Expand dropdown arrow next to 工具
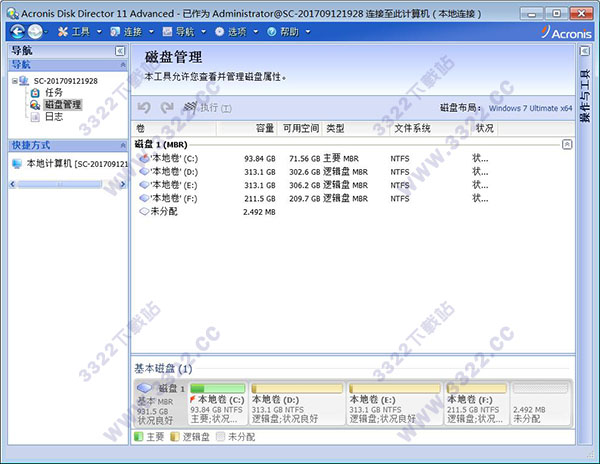 click(x=99, y=32)
